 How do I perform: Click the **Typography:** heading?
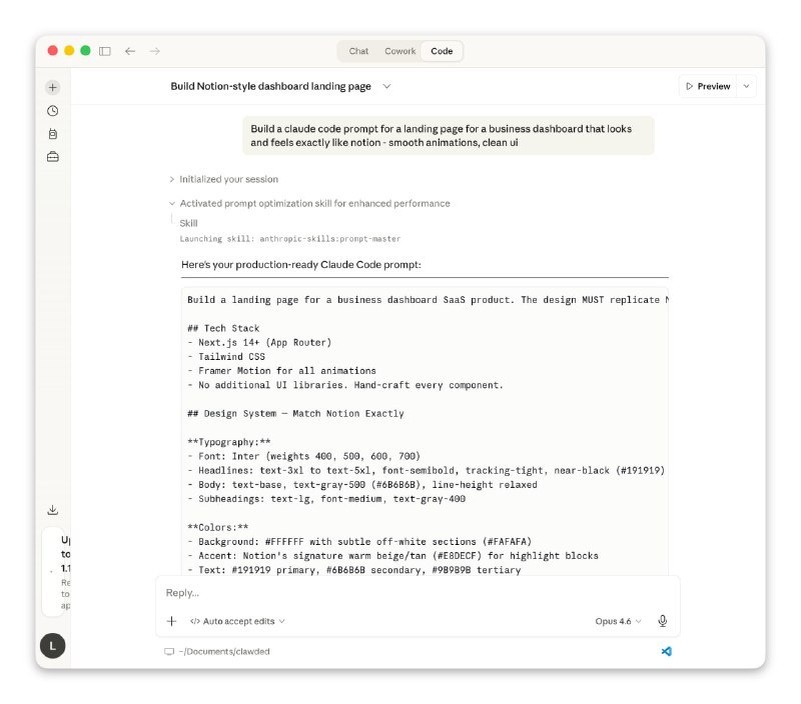(x=229, y=442)
